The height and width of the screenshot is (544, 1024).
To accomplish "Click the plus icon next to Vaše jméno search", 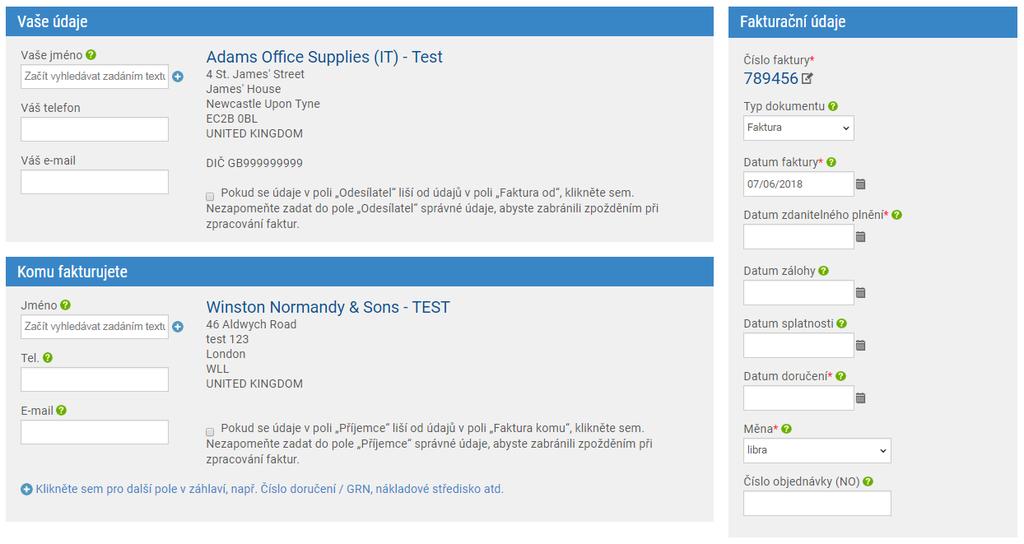I will click(x=178, y=76).
